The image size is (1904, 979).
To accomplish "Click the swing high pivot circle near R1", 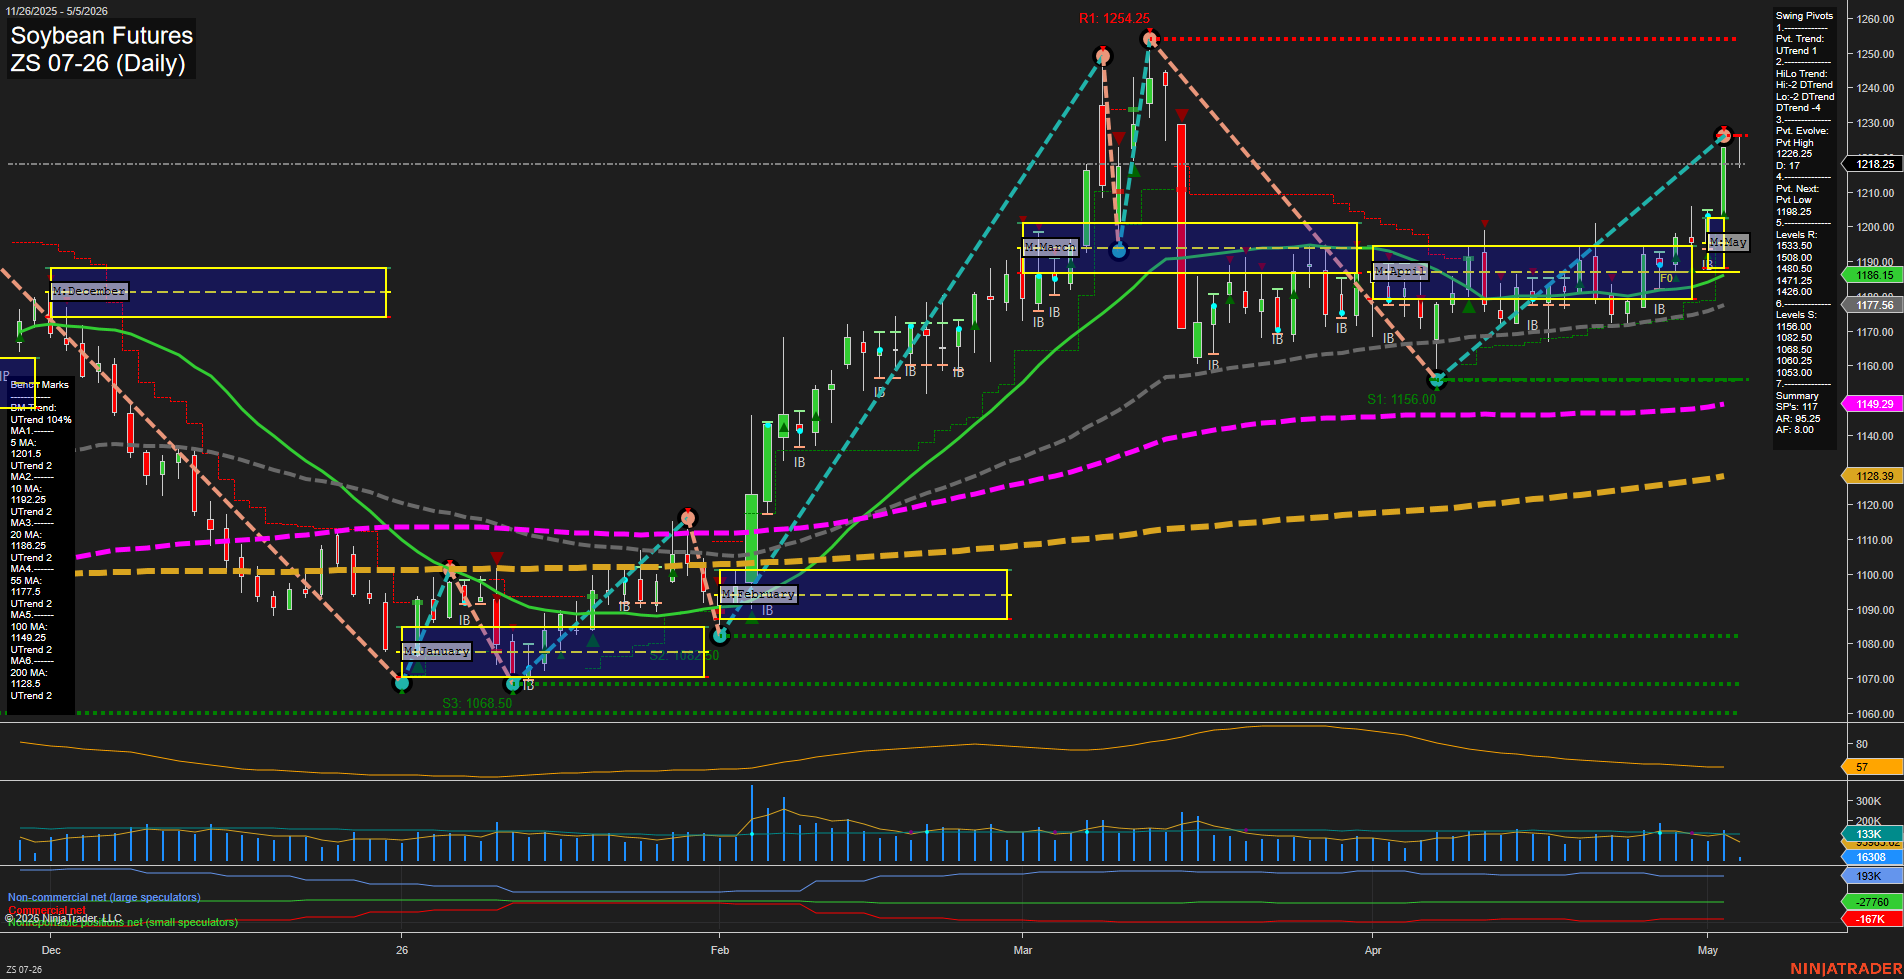I will pos(1149,39).
